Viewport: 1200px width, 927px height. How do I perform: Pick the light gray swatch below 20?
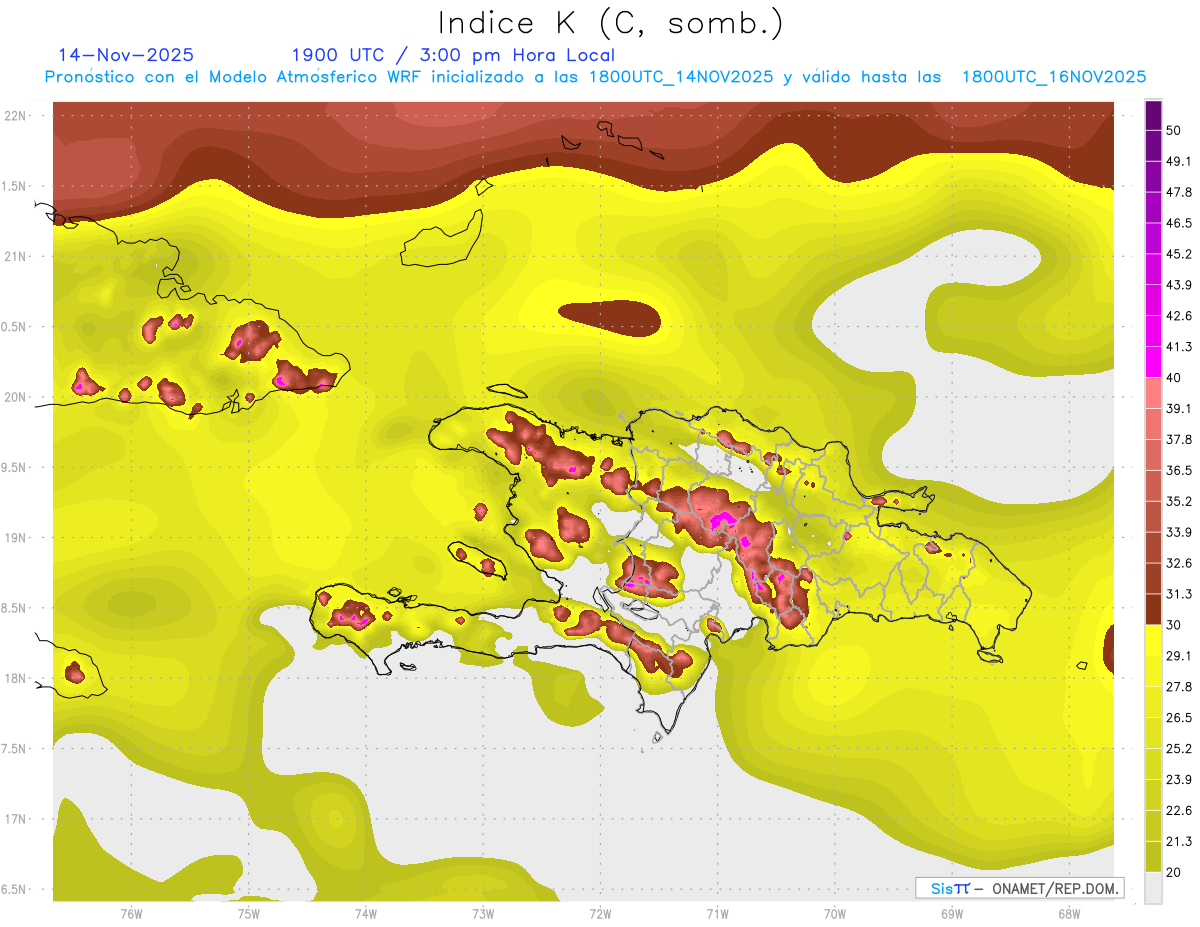(x=1153, y=888)
